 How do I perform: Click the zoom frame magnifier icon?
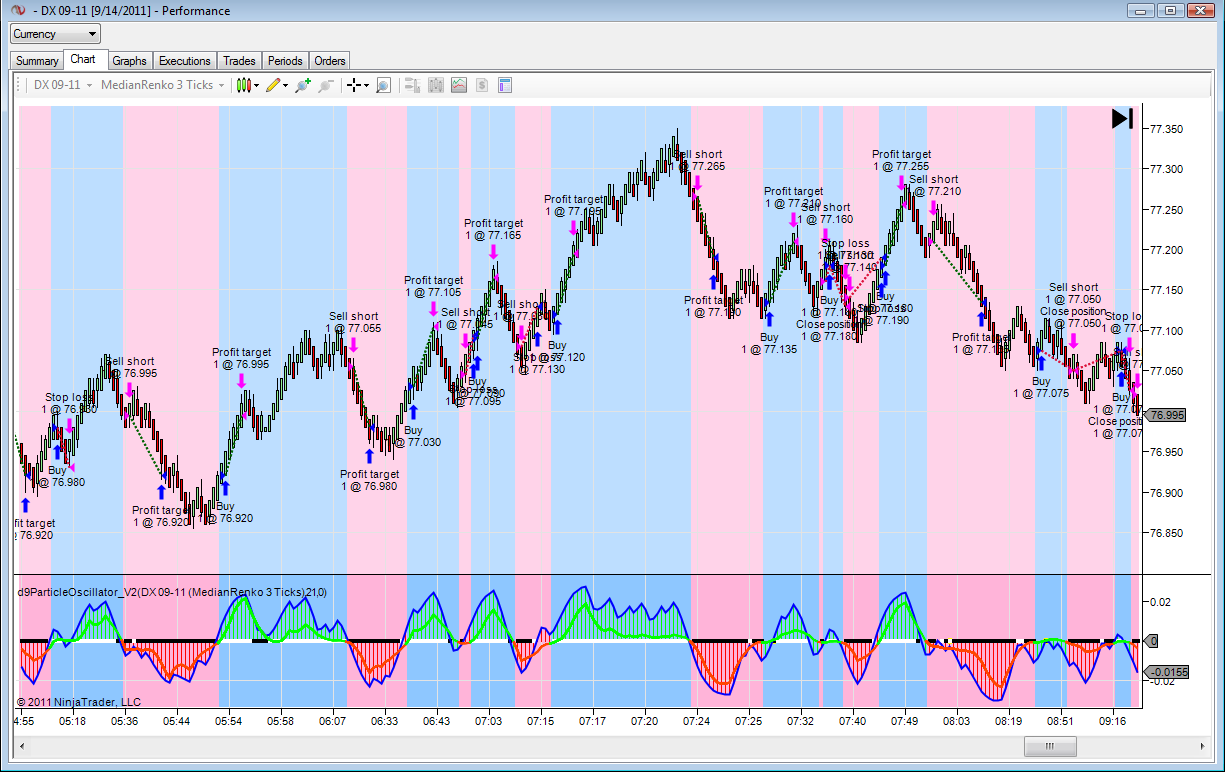383,85
